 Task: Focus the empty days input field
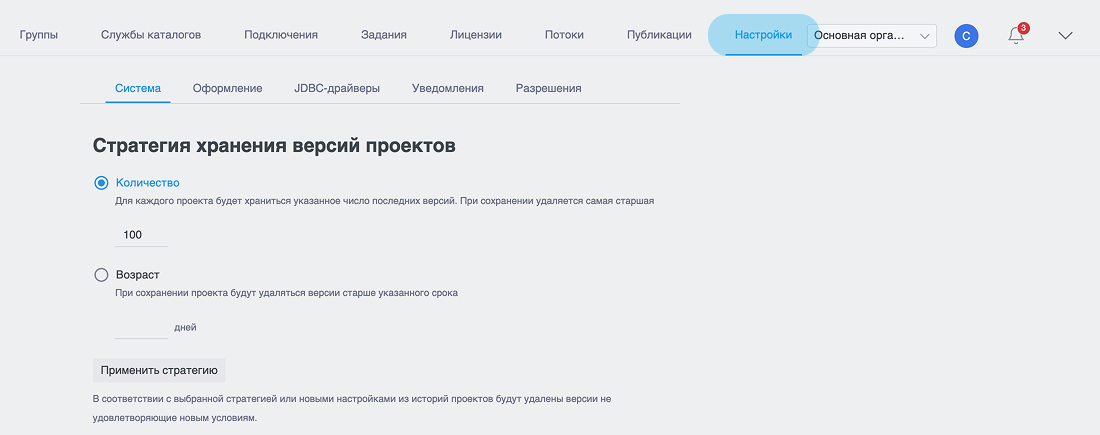142,327
